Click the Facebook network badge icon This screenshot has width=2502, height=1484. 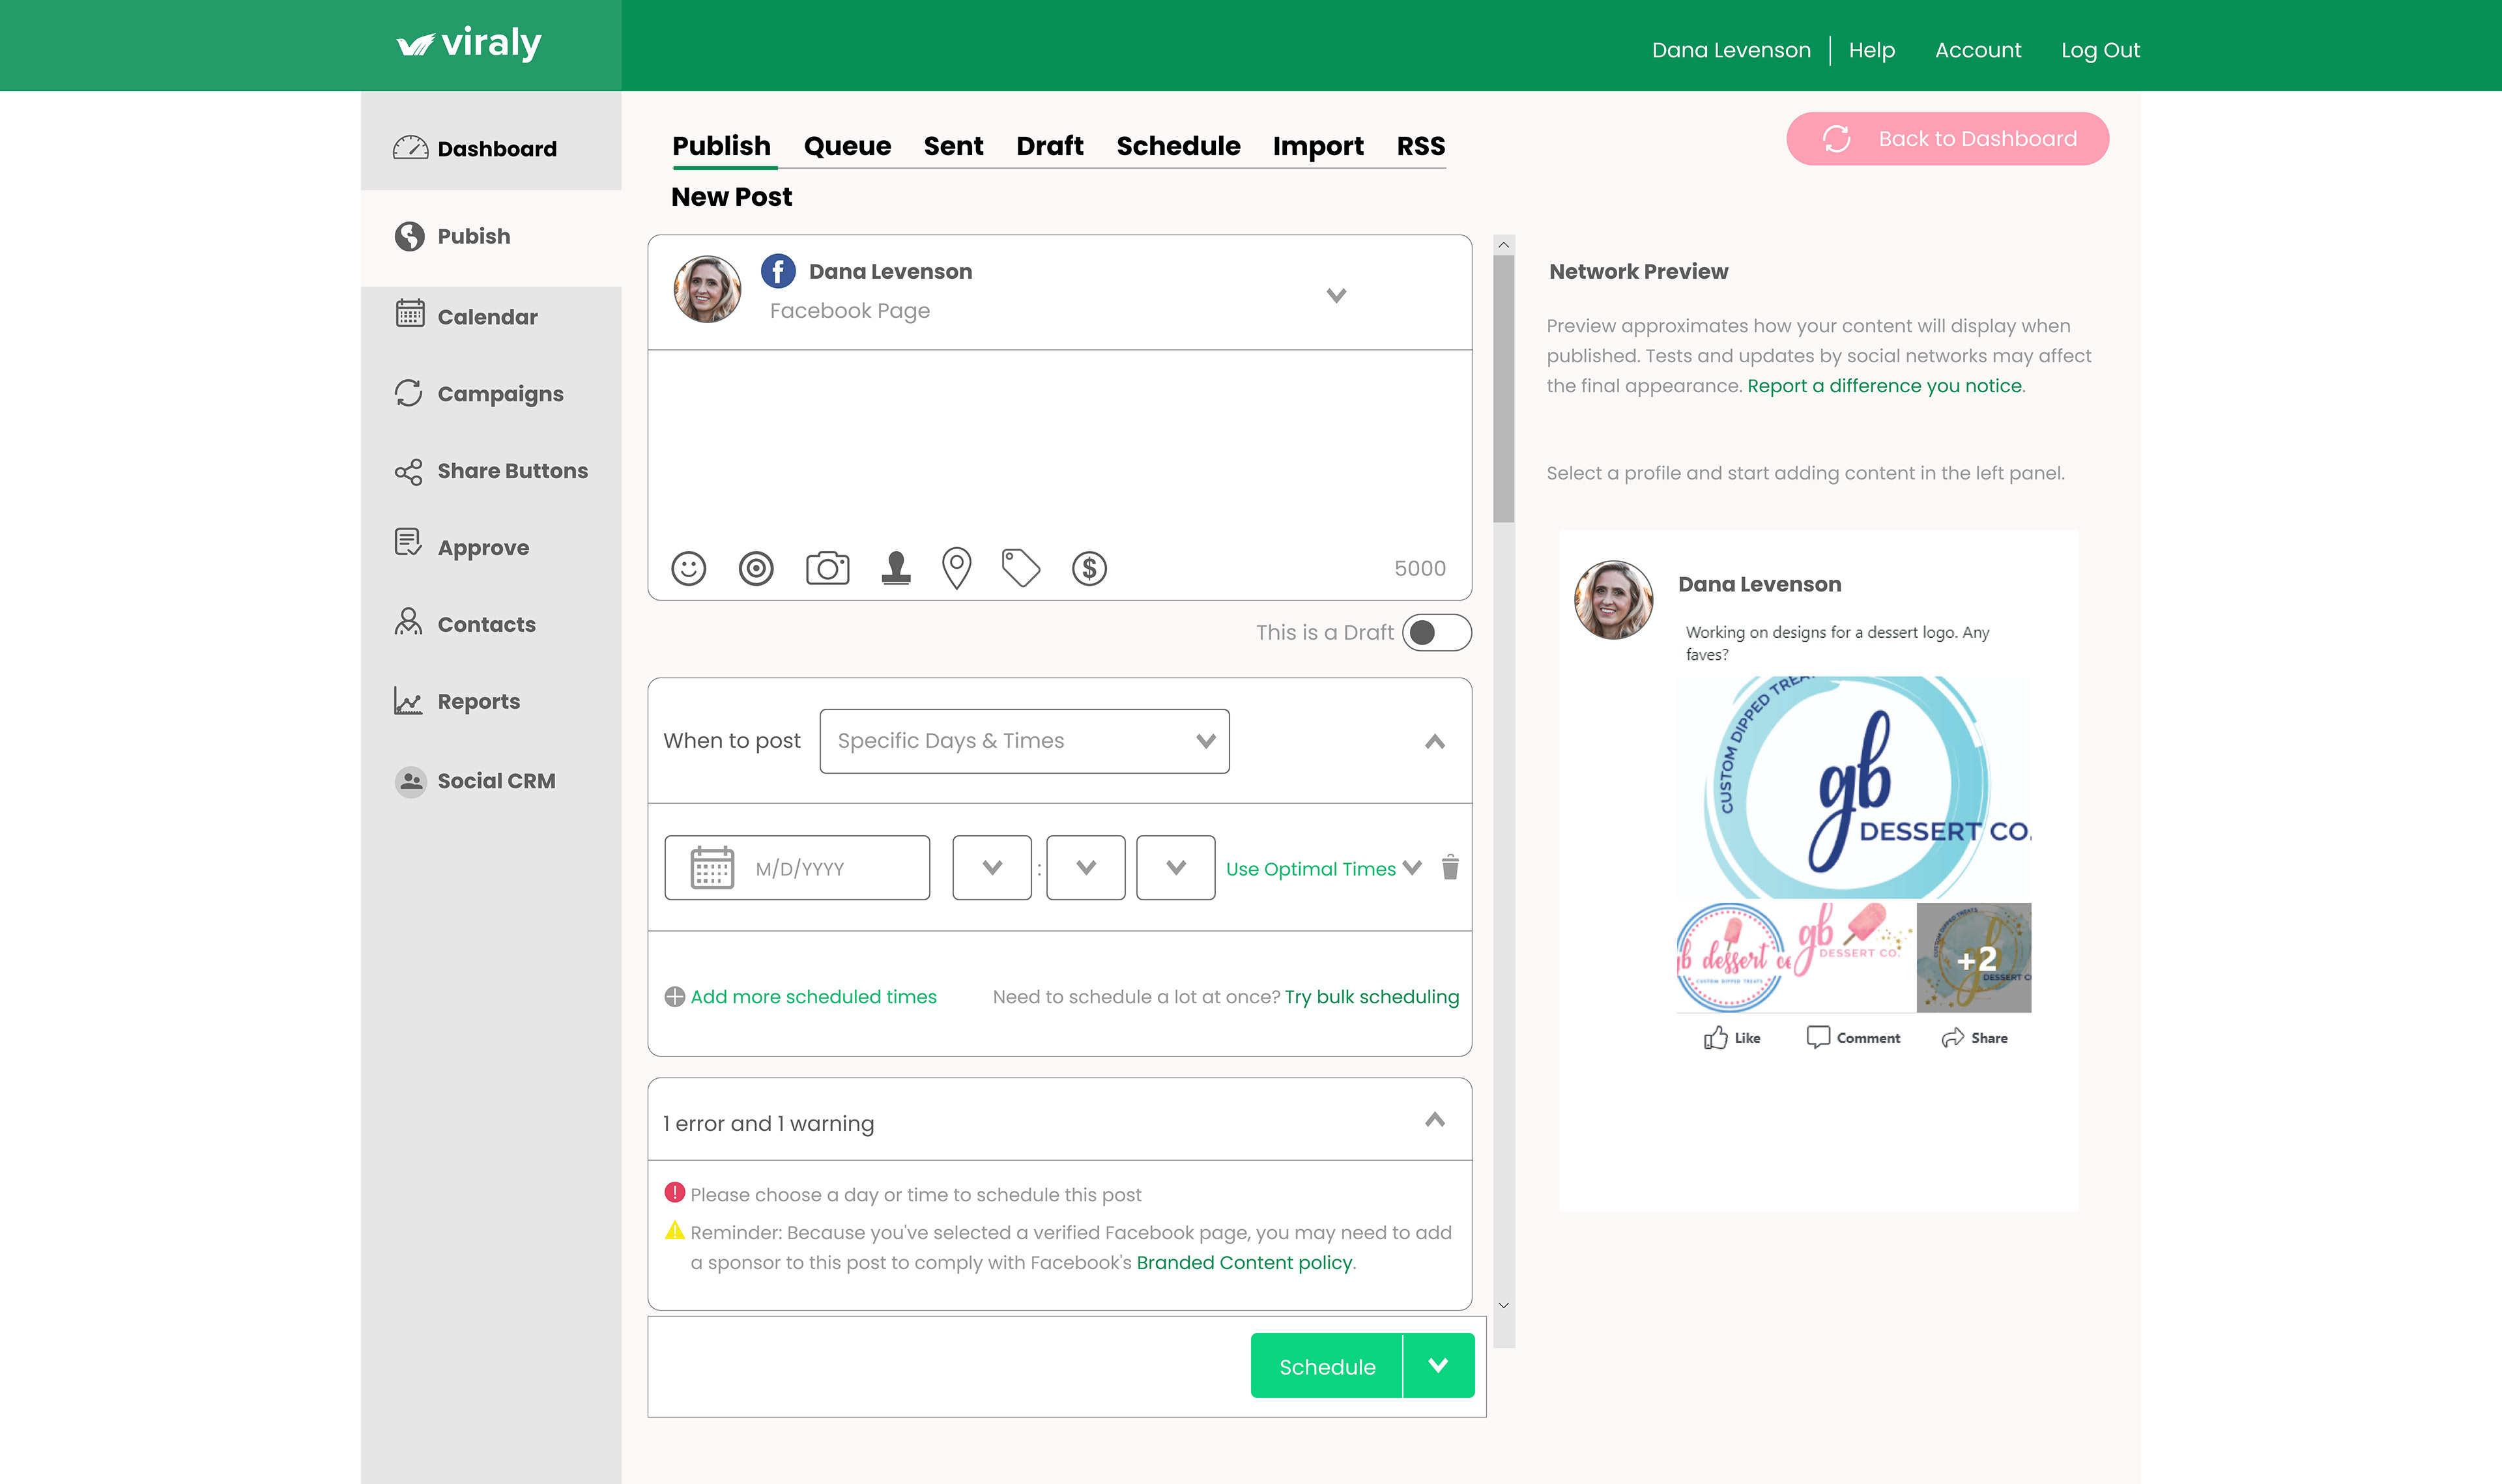point(778,271)
